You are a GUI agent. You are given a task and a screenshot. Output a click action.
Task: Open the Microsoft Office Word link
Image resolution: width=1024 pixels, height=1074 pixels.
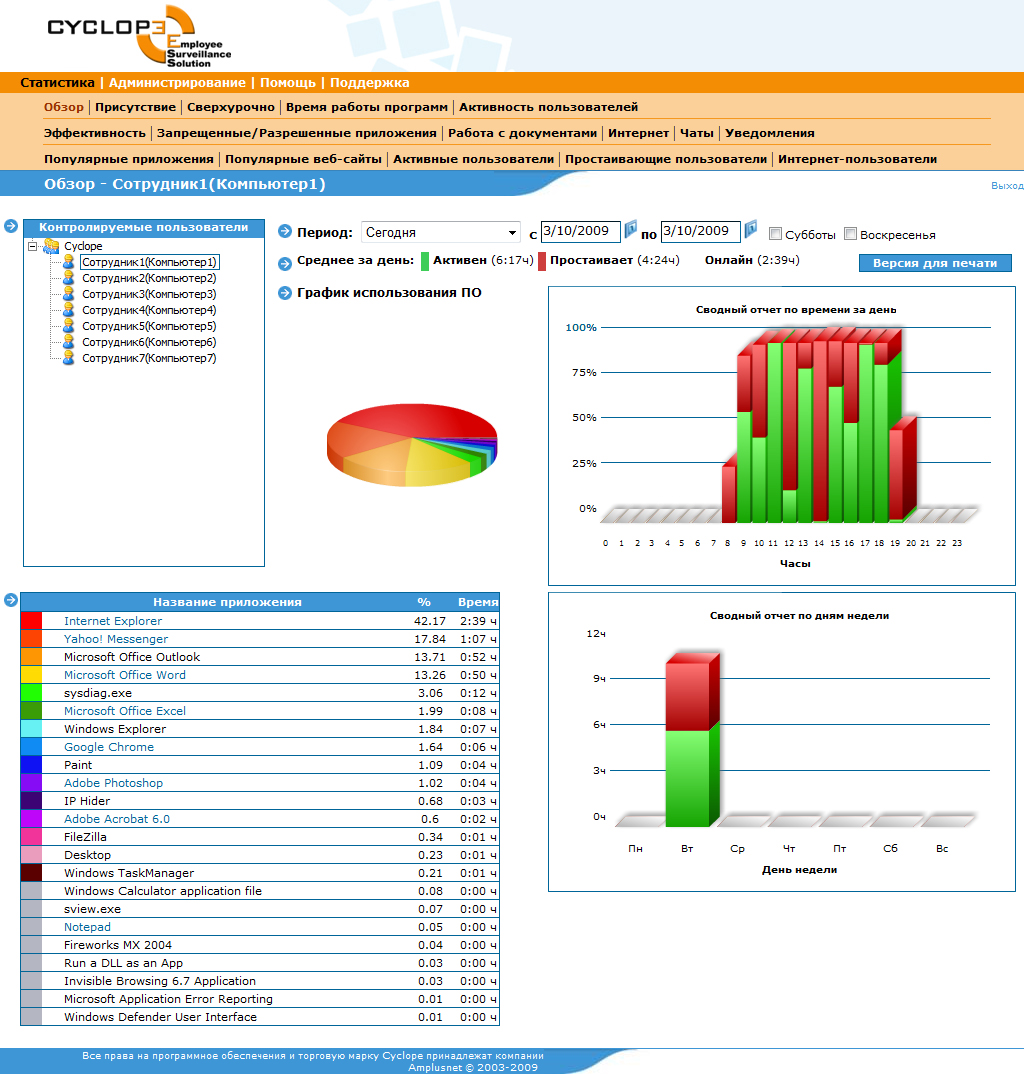(x=125, y=675)
